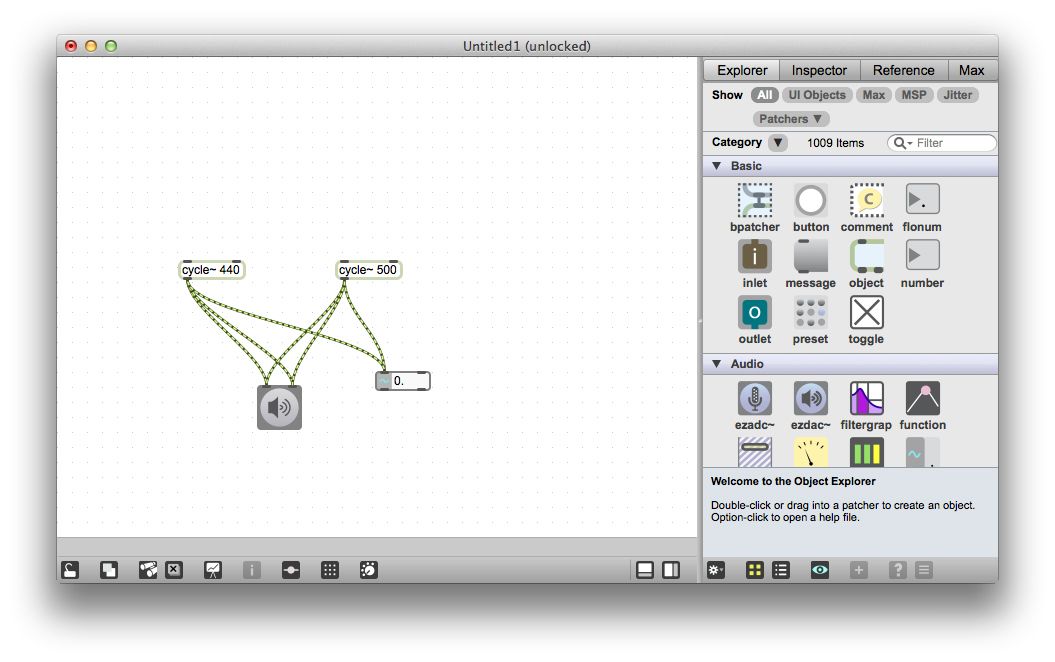Screen dimensions: 1055x662
Task: Click the MSP filter button
Action: coord(913,95)
